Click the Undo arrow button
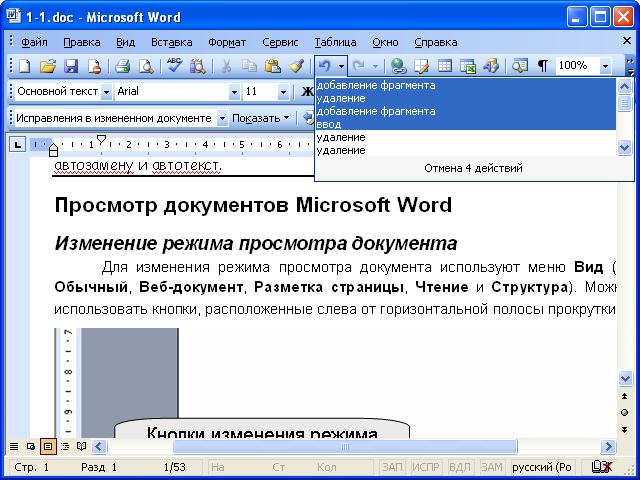640x480 pixels. [x=325, y=66]
